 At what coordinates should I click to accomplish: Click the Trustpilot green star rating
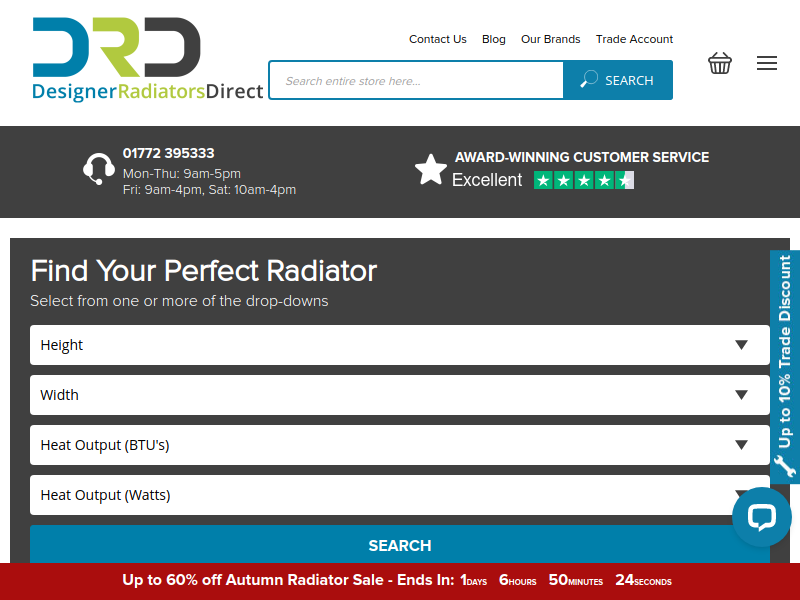[584, 180]
